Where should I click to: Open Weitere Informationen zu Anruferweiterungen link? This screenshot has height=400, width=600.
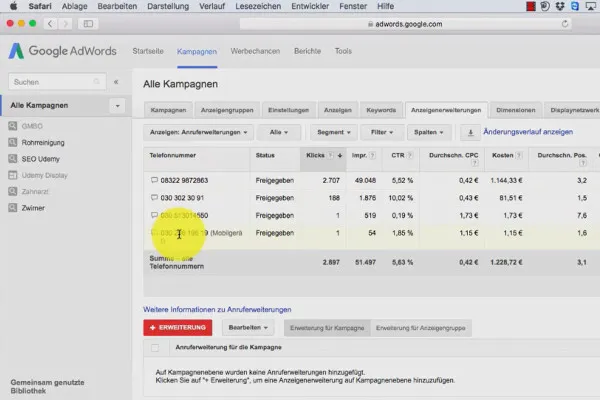[x=217, y=309]
